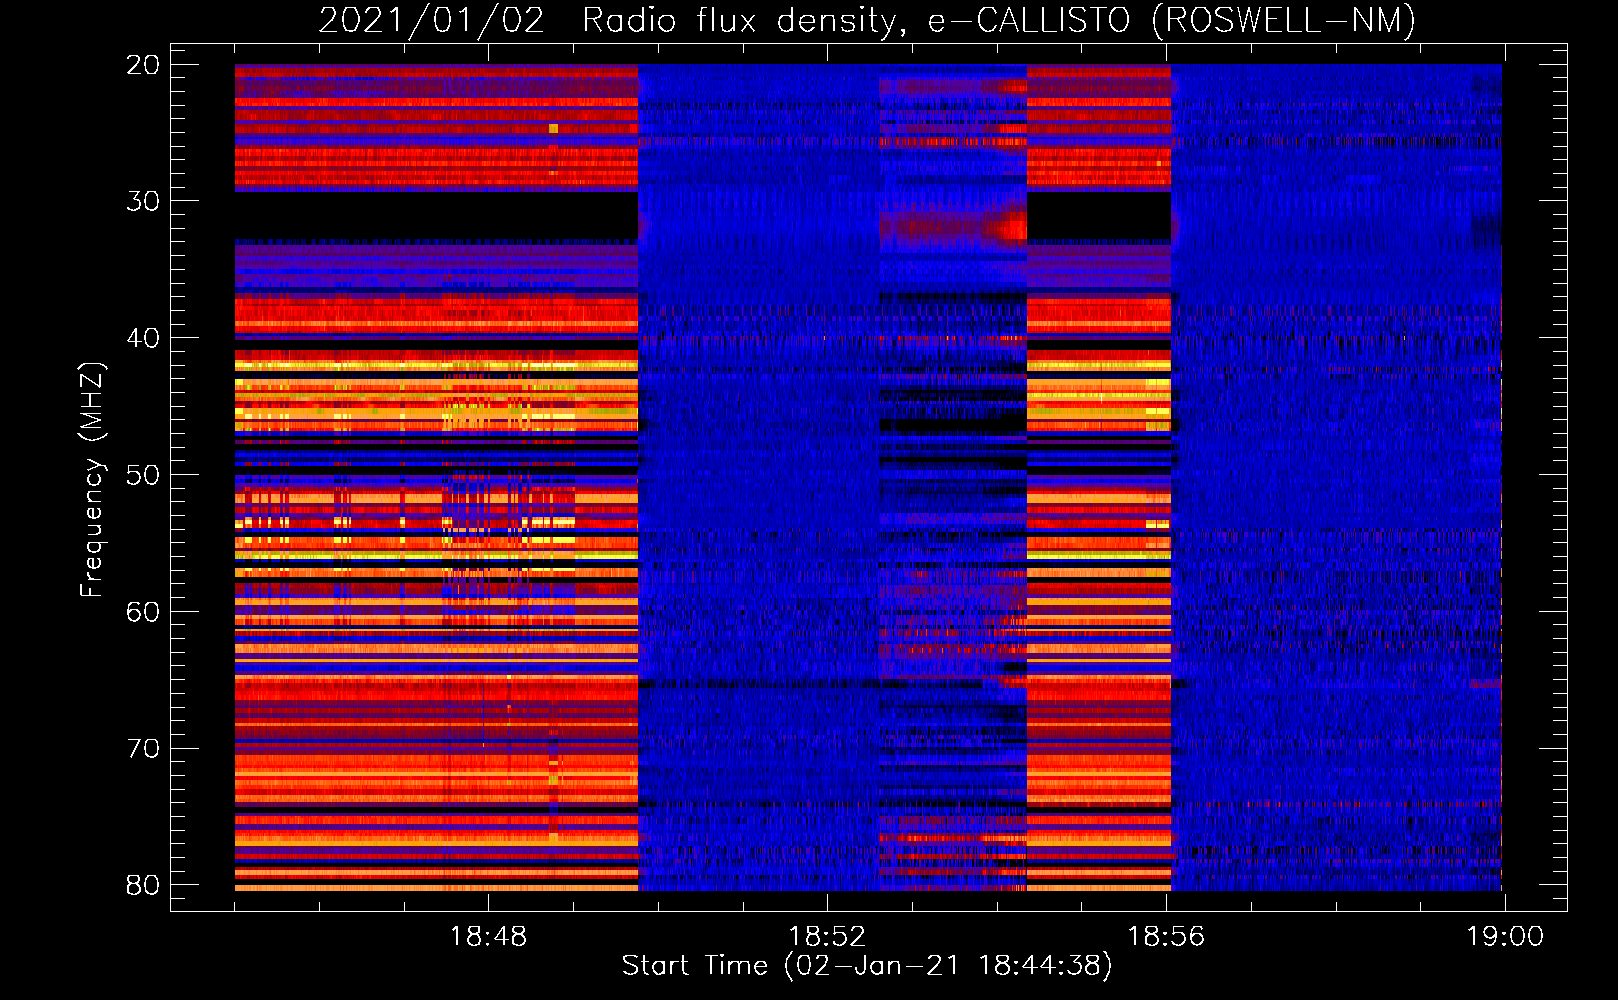
Task: Click the 'Start Time (02-Jan-21 18:44:38)' label
Action: pos(867,966)
